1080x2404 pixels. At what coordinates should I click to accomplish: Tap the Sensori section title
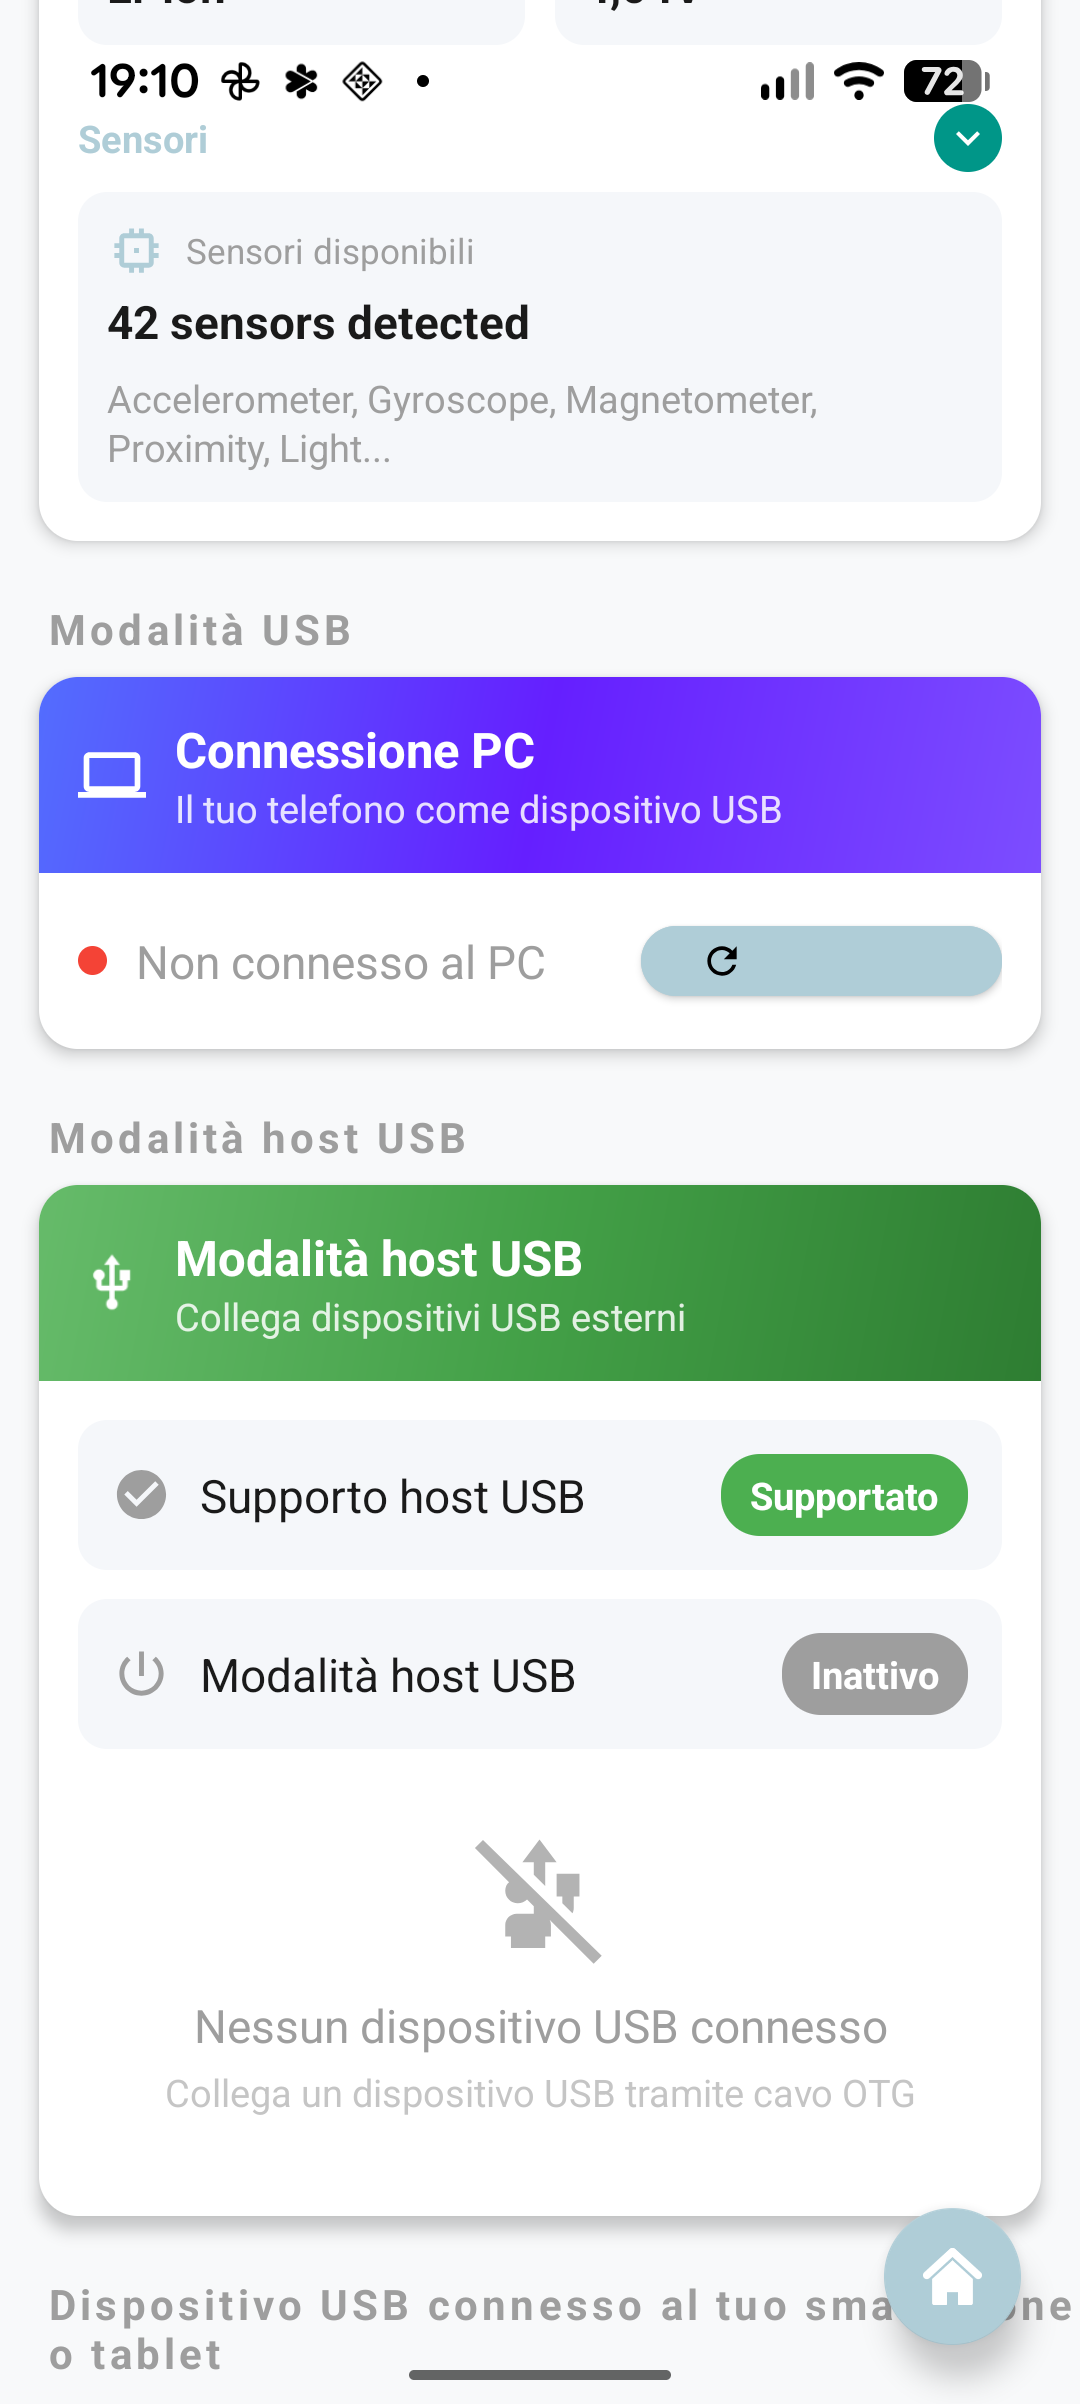(x=143, y=140)
